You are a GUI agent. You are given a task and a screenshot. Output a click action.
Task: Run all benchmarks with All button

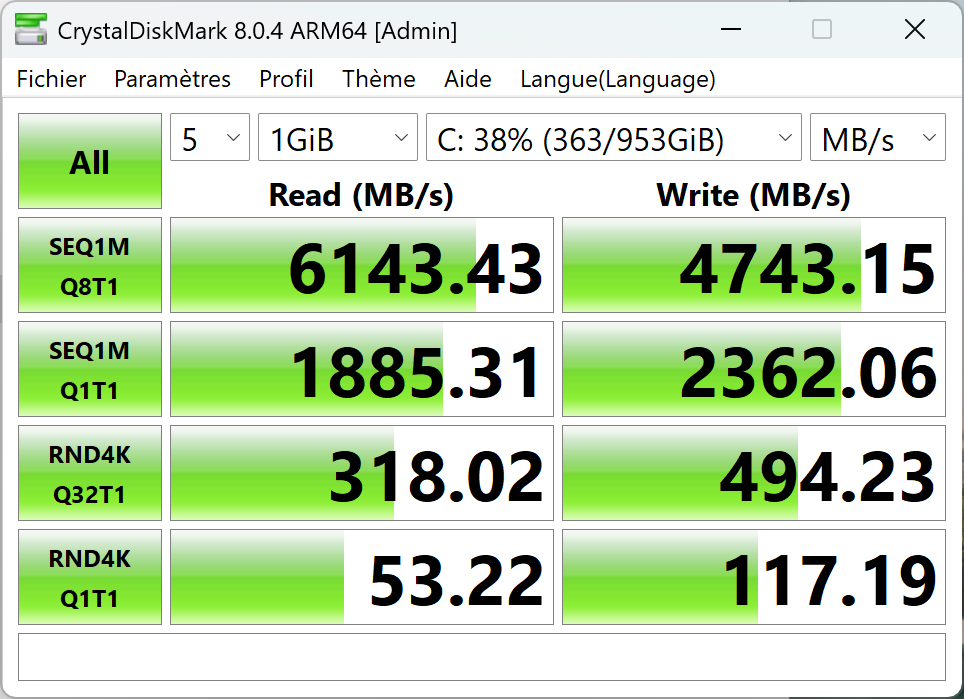[x=90, y=162]
